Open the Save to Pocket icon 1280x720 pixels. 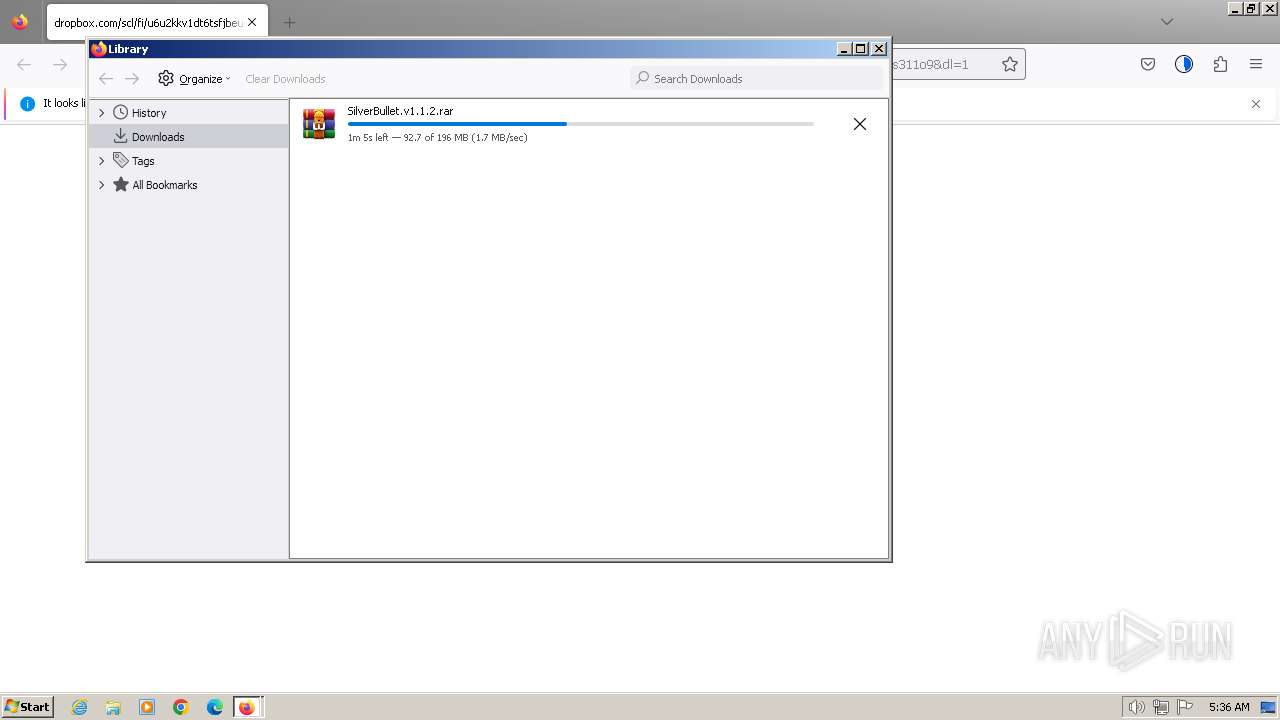(1148, 64)
